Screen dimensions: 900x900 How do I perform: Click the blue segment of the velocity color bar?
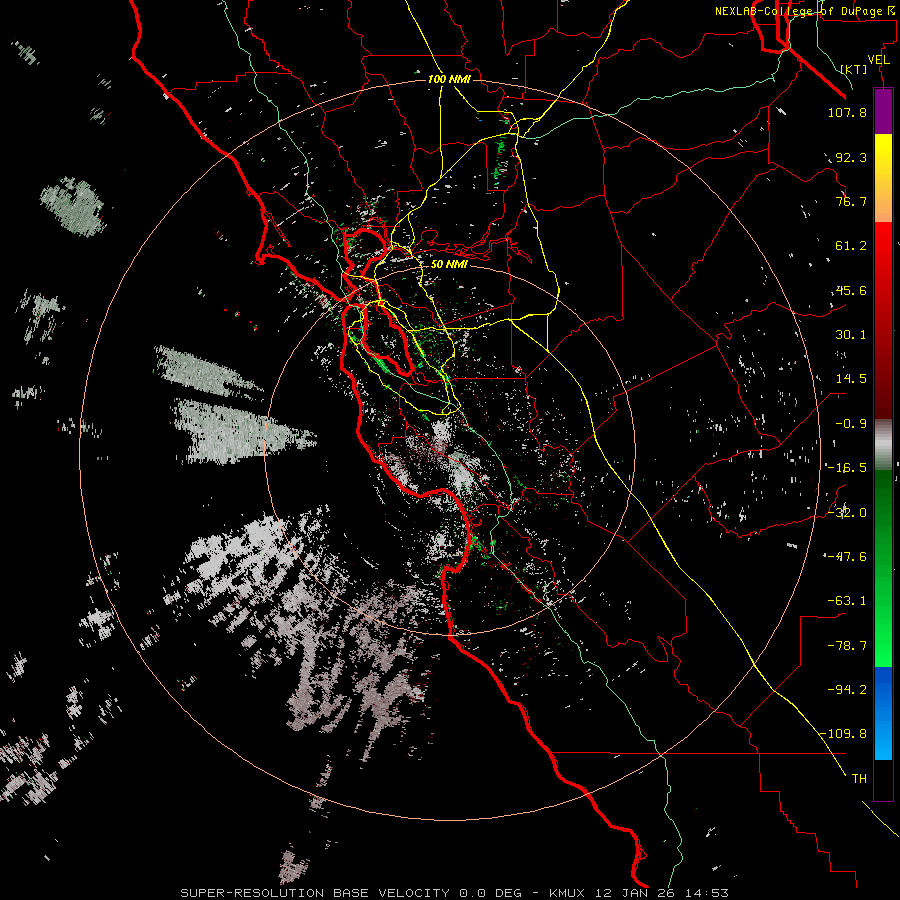click(x=883, y=713)
